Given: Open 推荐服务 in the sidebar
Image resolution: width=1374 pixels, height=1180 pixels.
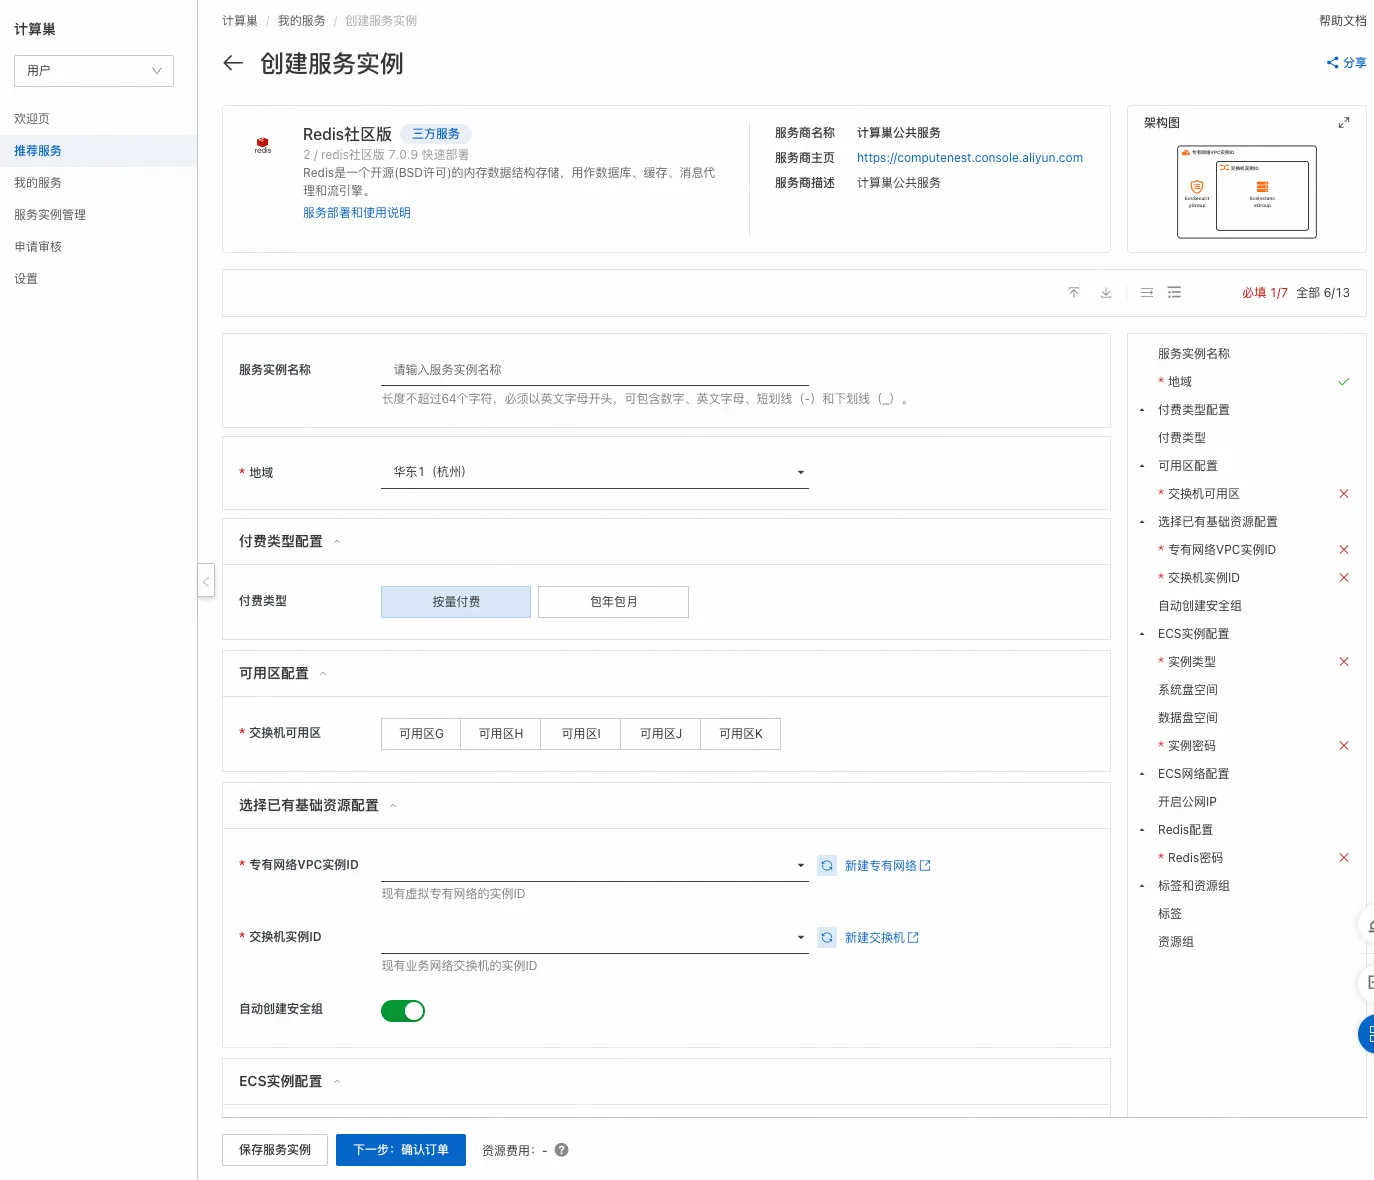Looking at the screenshot, I should (98, 151).
